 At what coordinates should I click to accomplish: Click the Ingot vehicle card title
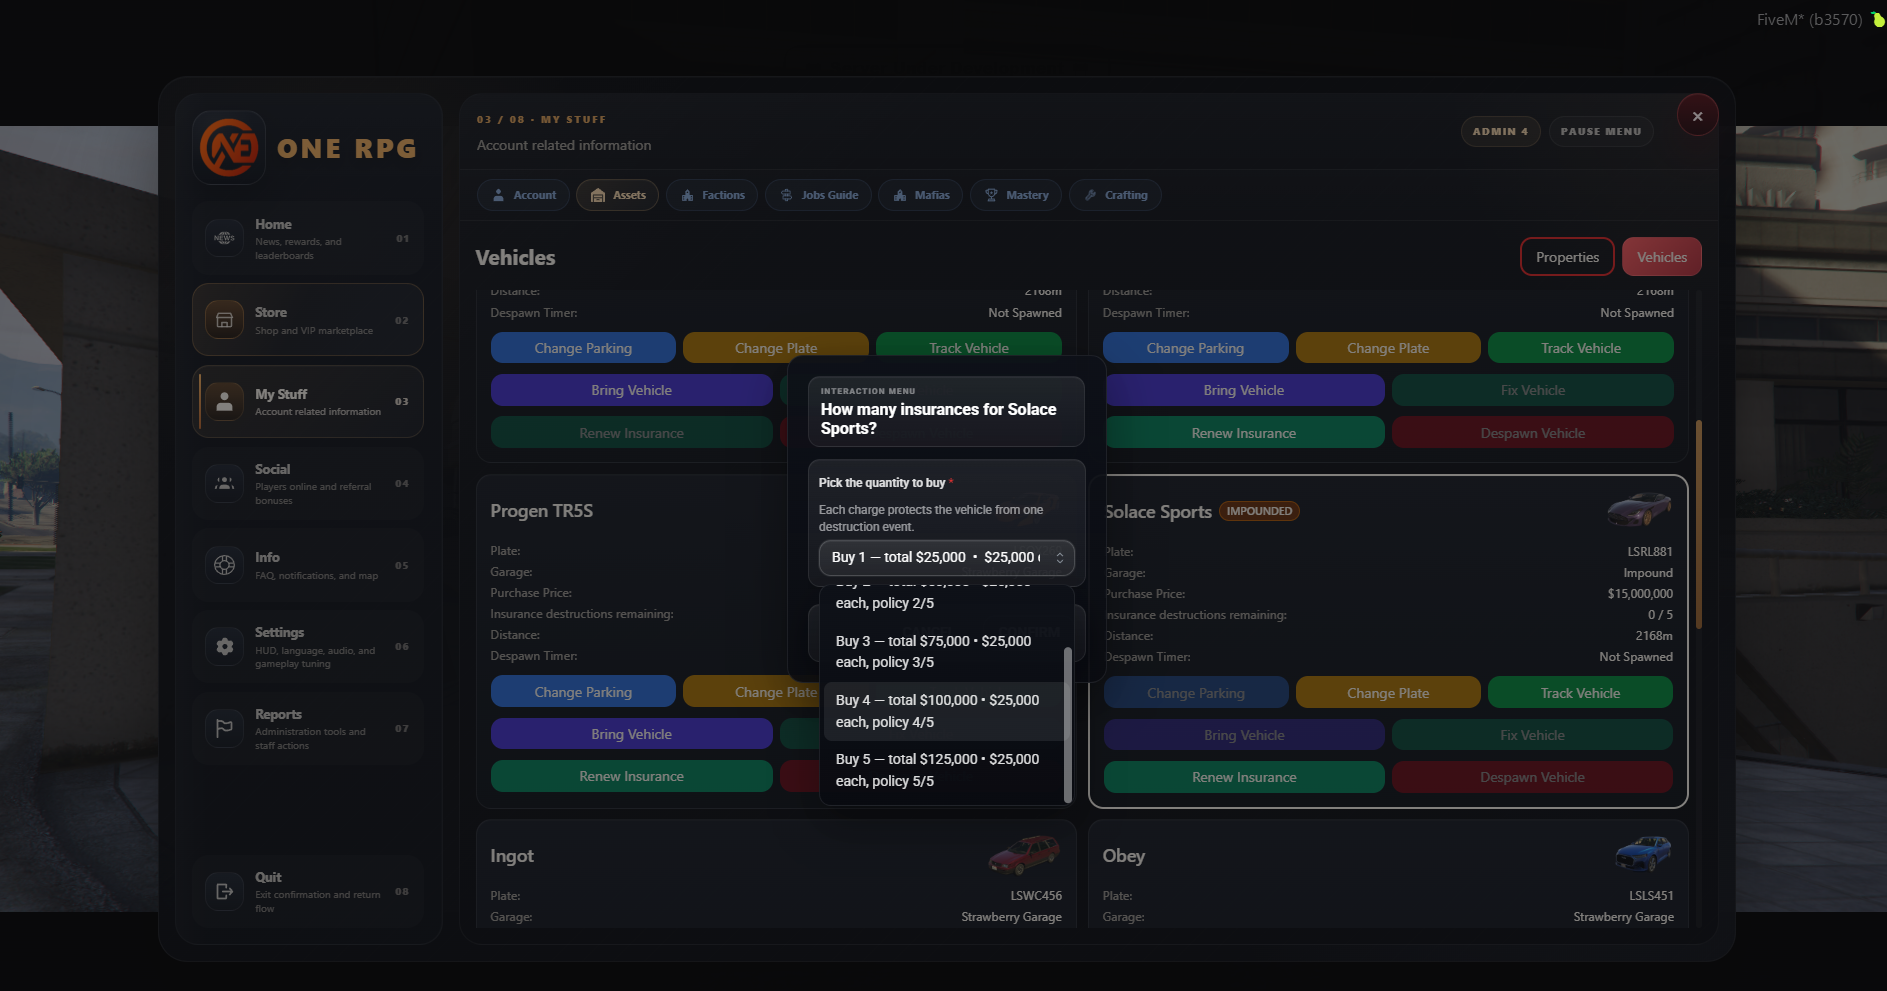511,856
